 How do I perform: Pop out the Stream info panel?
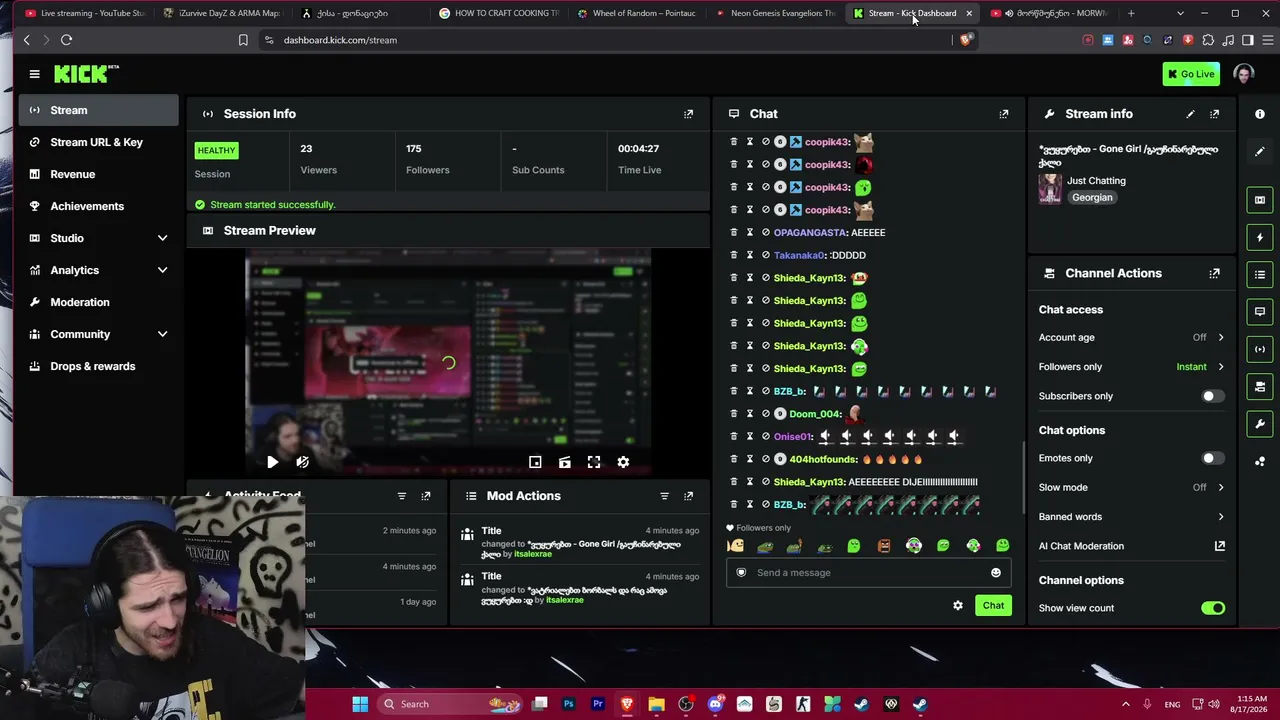pyautogui.click(x=1215, y=114)
